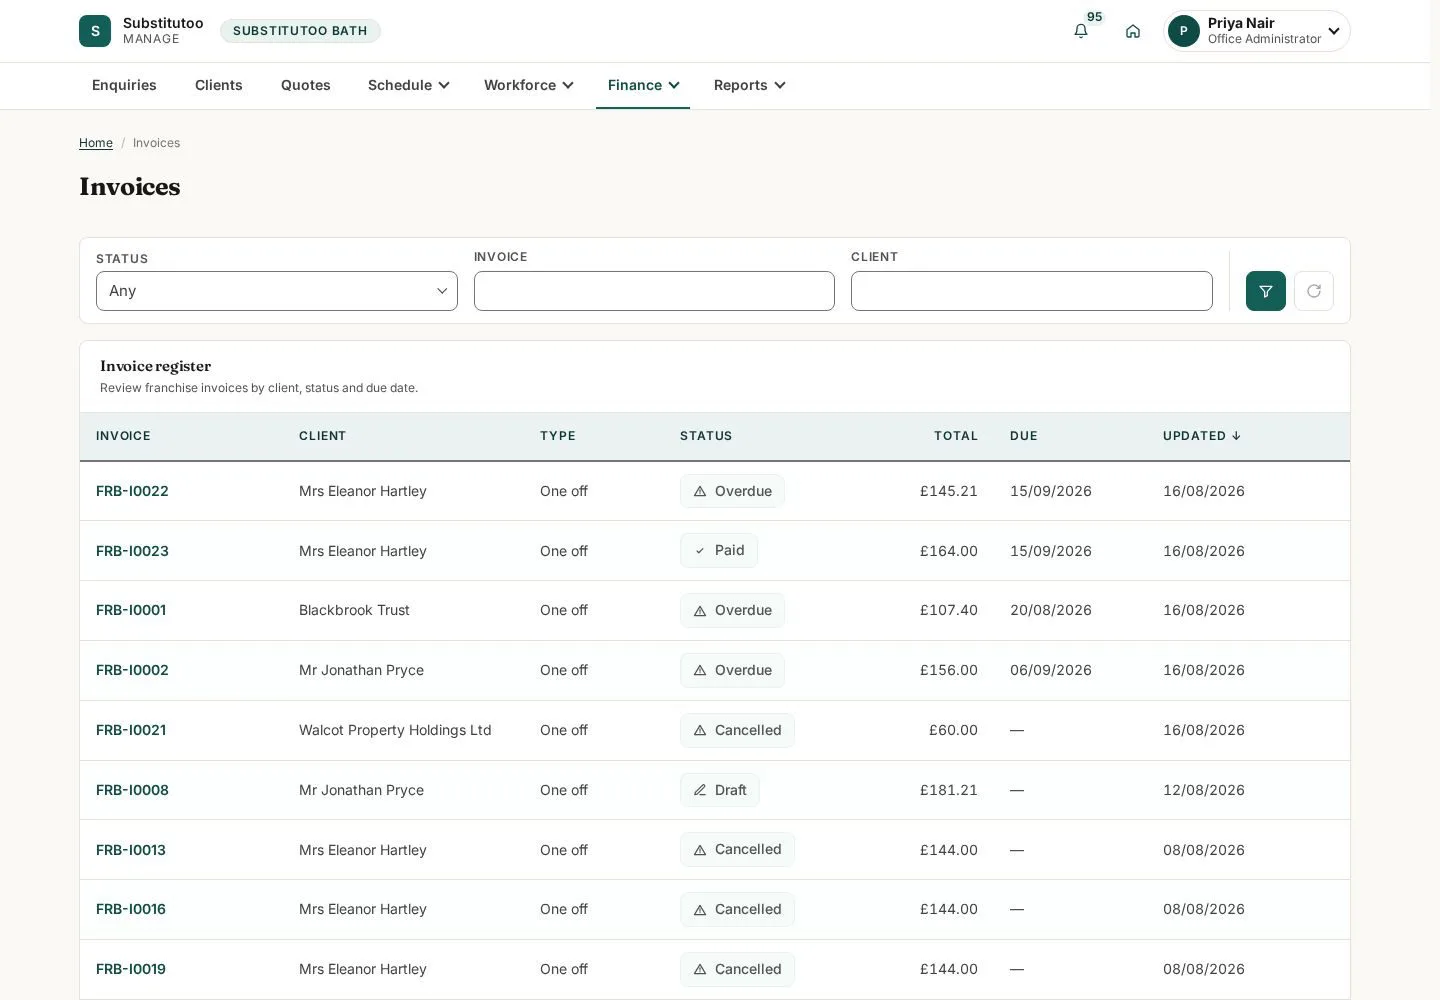Screen dimensions: 1440x1000
Task: Focus the Client filter field
Action: (x=1032, y=291)
